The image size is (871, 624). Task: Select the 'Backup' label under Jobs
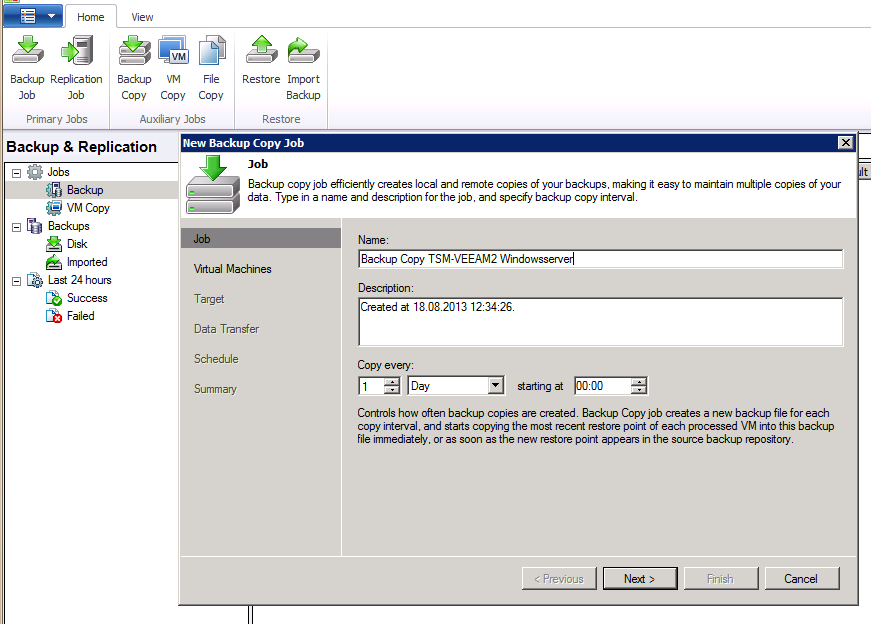point(85,190)
